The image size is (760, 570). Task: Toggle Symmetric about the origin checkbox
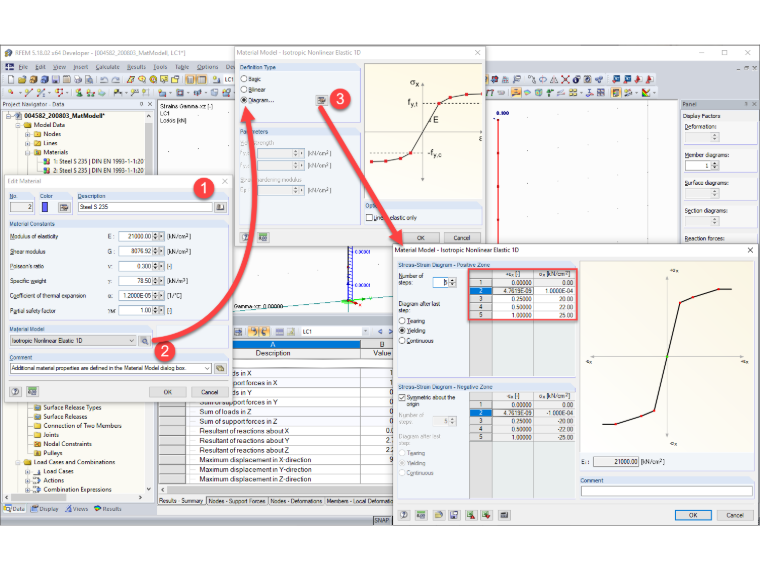pos(402,397)
